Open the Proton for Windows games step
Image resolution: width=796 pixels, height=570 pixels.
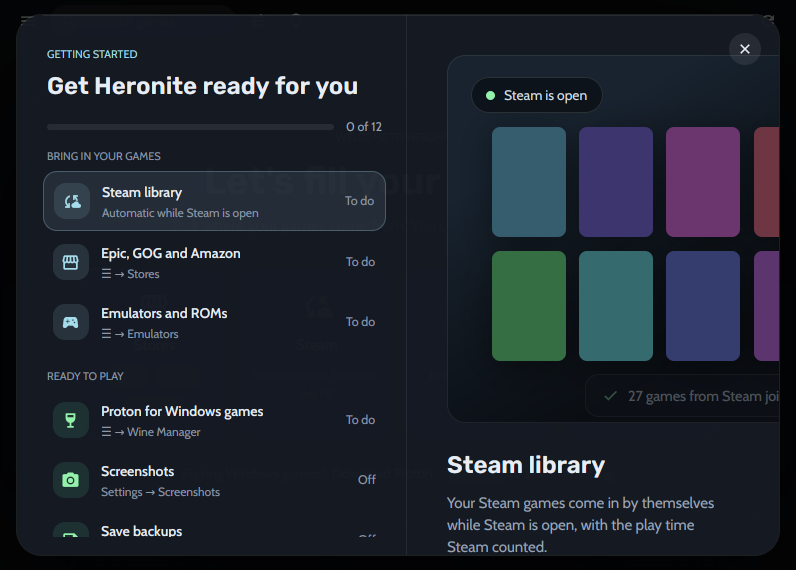(214, 420)
